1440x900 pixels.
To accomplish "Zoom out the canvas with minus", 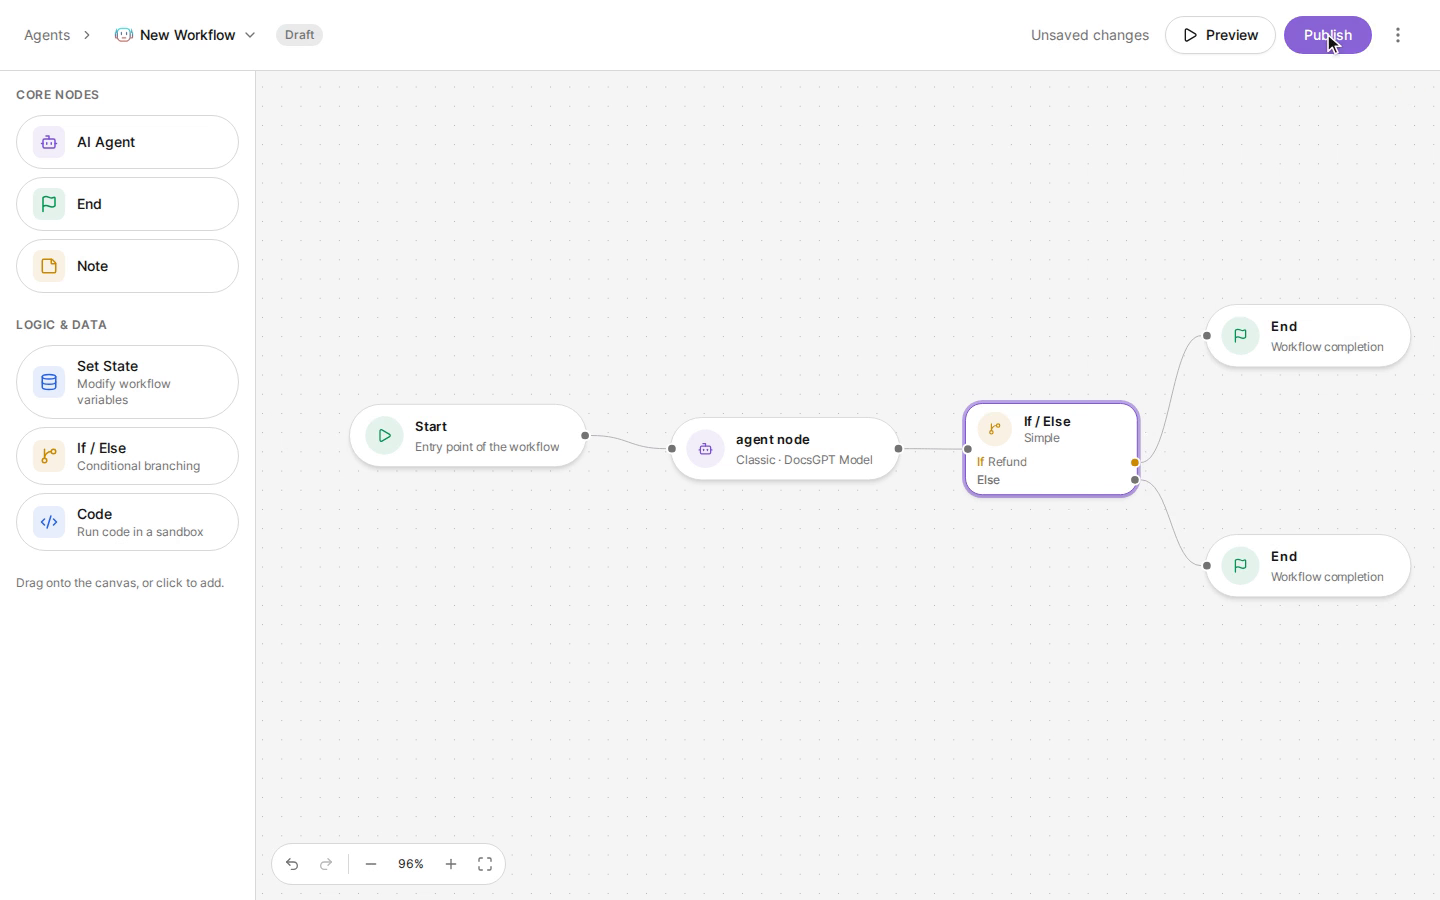I will tap(371, 864).
